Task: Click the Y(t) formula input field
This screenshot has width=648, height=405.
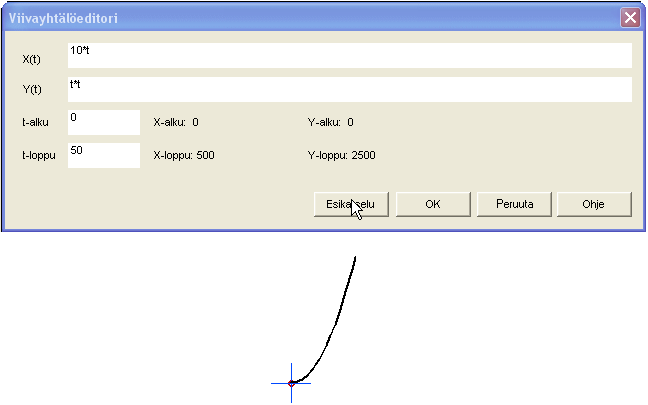Action: click(349, 89)
